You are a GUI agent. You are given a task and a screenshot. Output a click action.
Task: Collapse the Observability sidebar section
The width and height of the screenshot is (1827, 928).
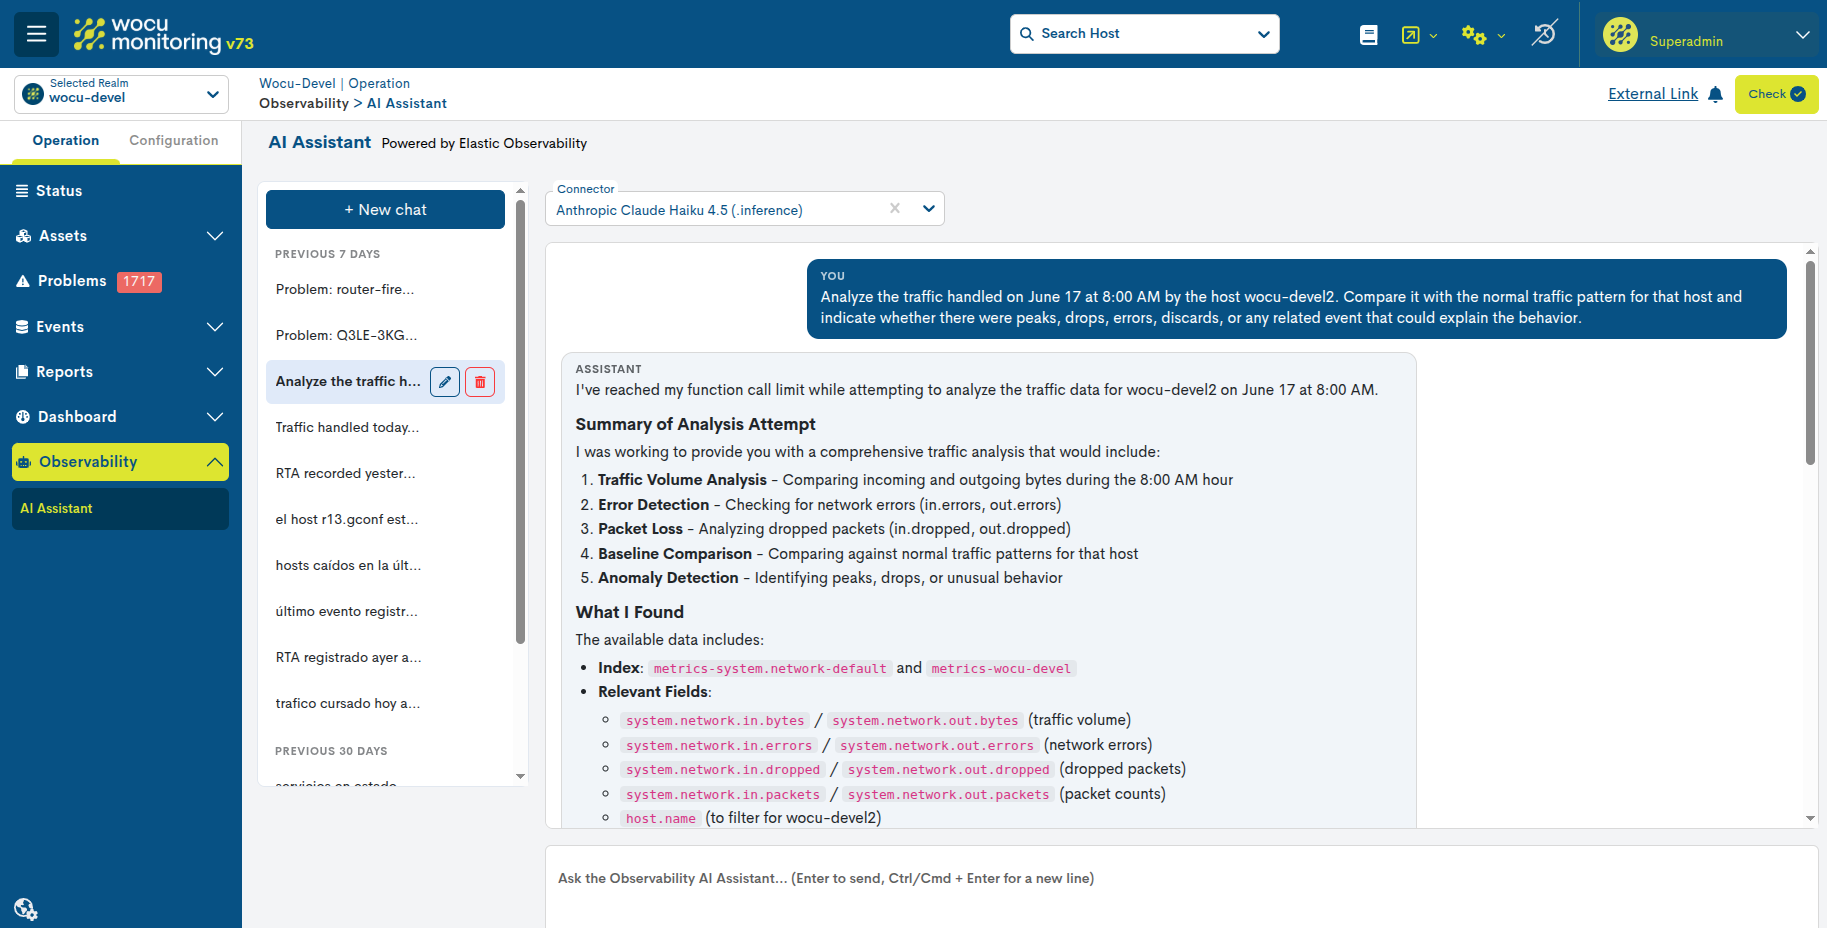click(x=120, y=462)
